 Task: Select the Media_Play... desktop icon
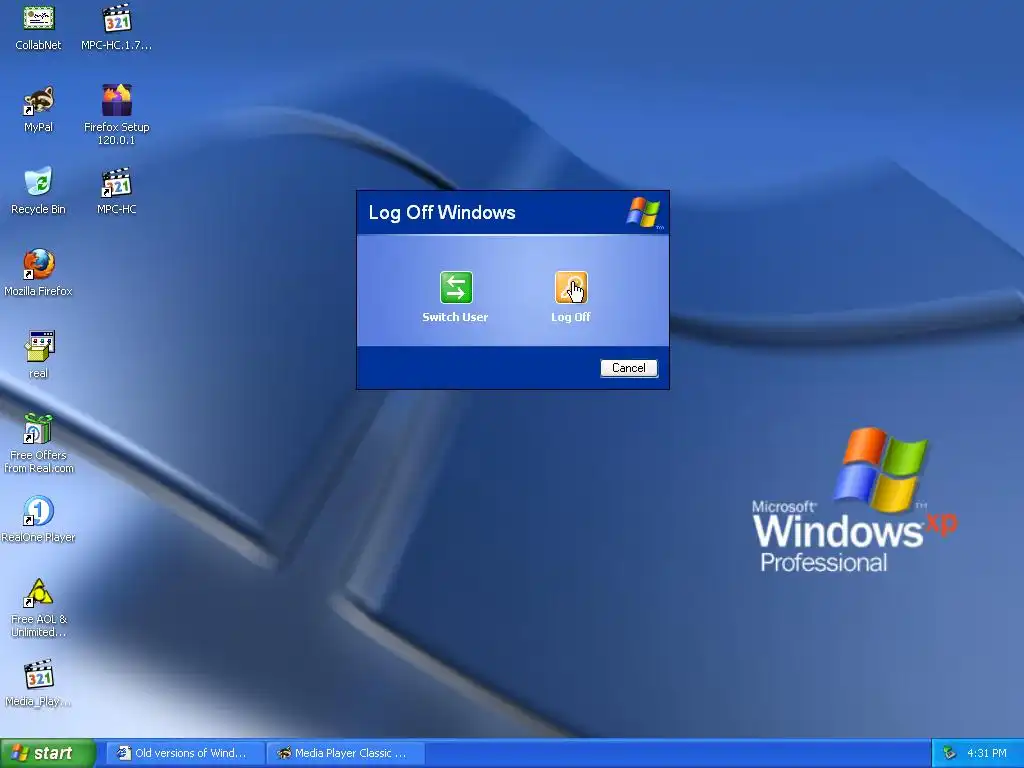(x=39, y=675)
